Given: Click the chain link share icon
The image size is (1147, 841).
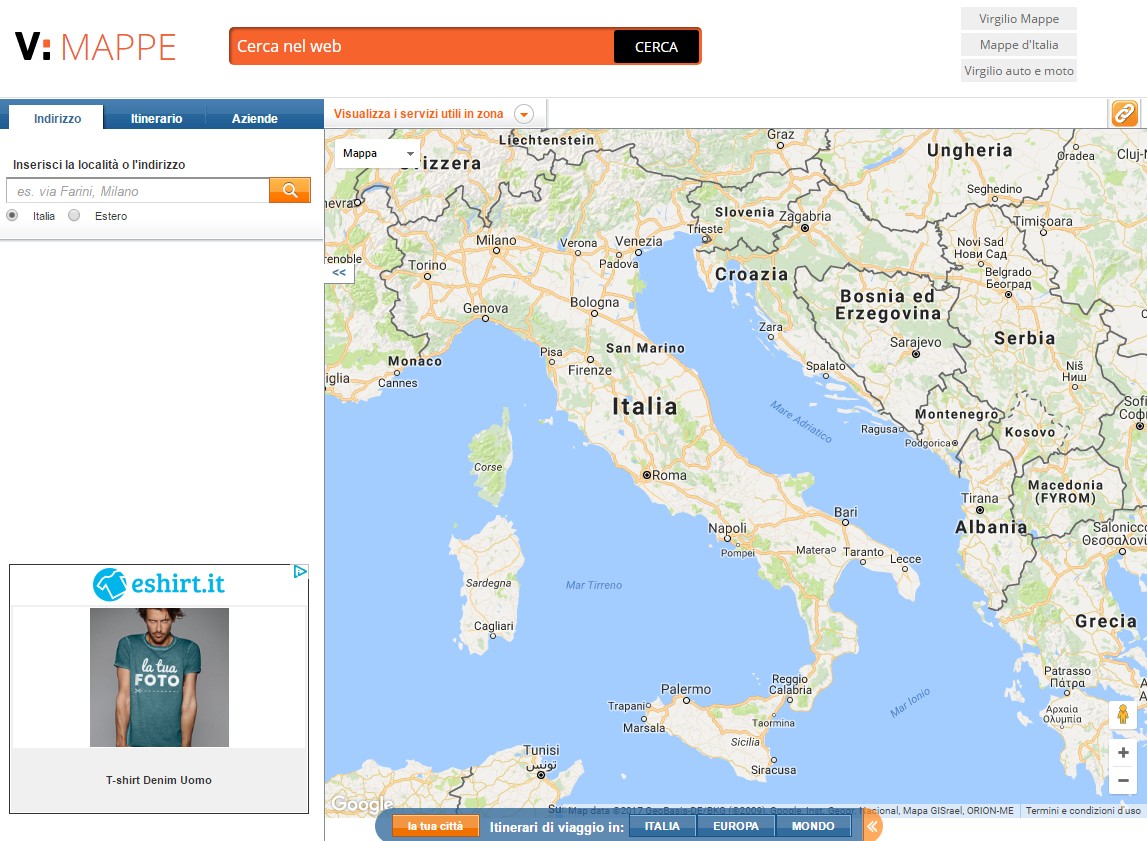Looking at the screenshot, I should [1125, 114].
